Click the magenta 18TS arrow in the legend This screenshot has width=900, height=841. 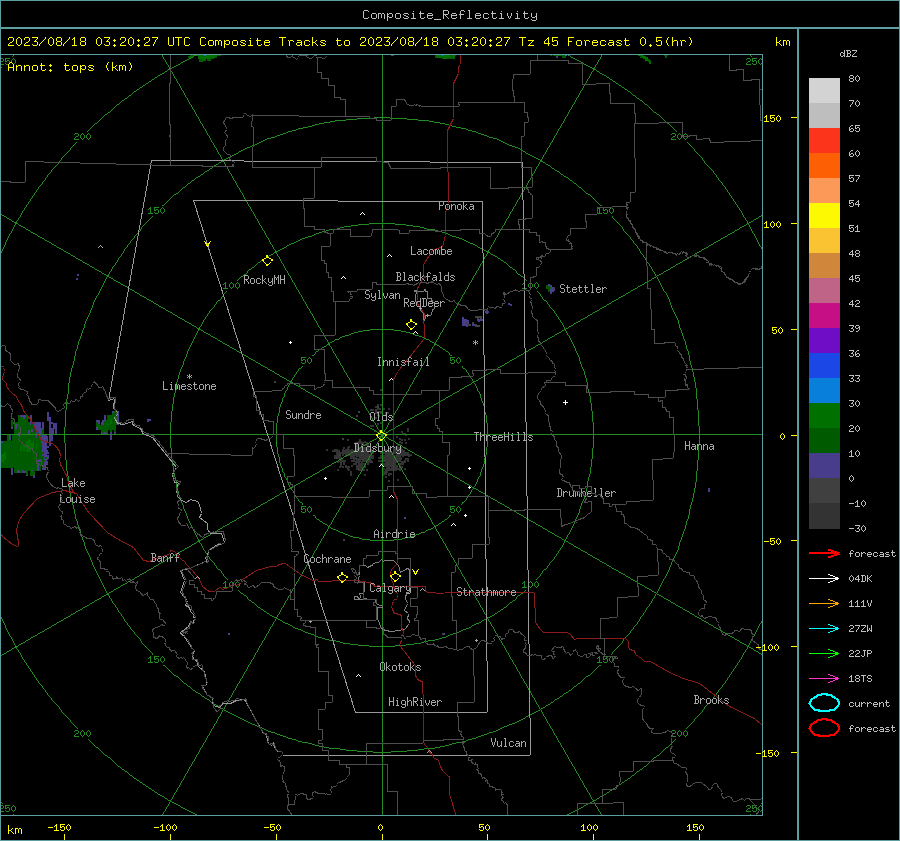tap(824, 679)
